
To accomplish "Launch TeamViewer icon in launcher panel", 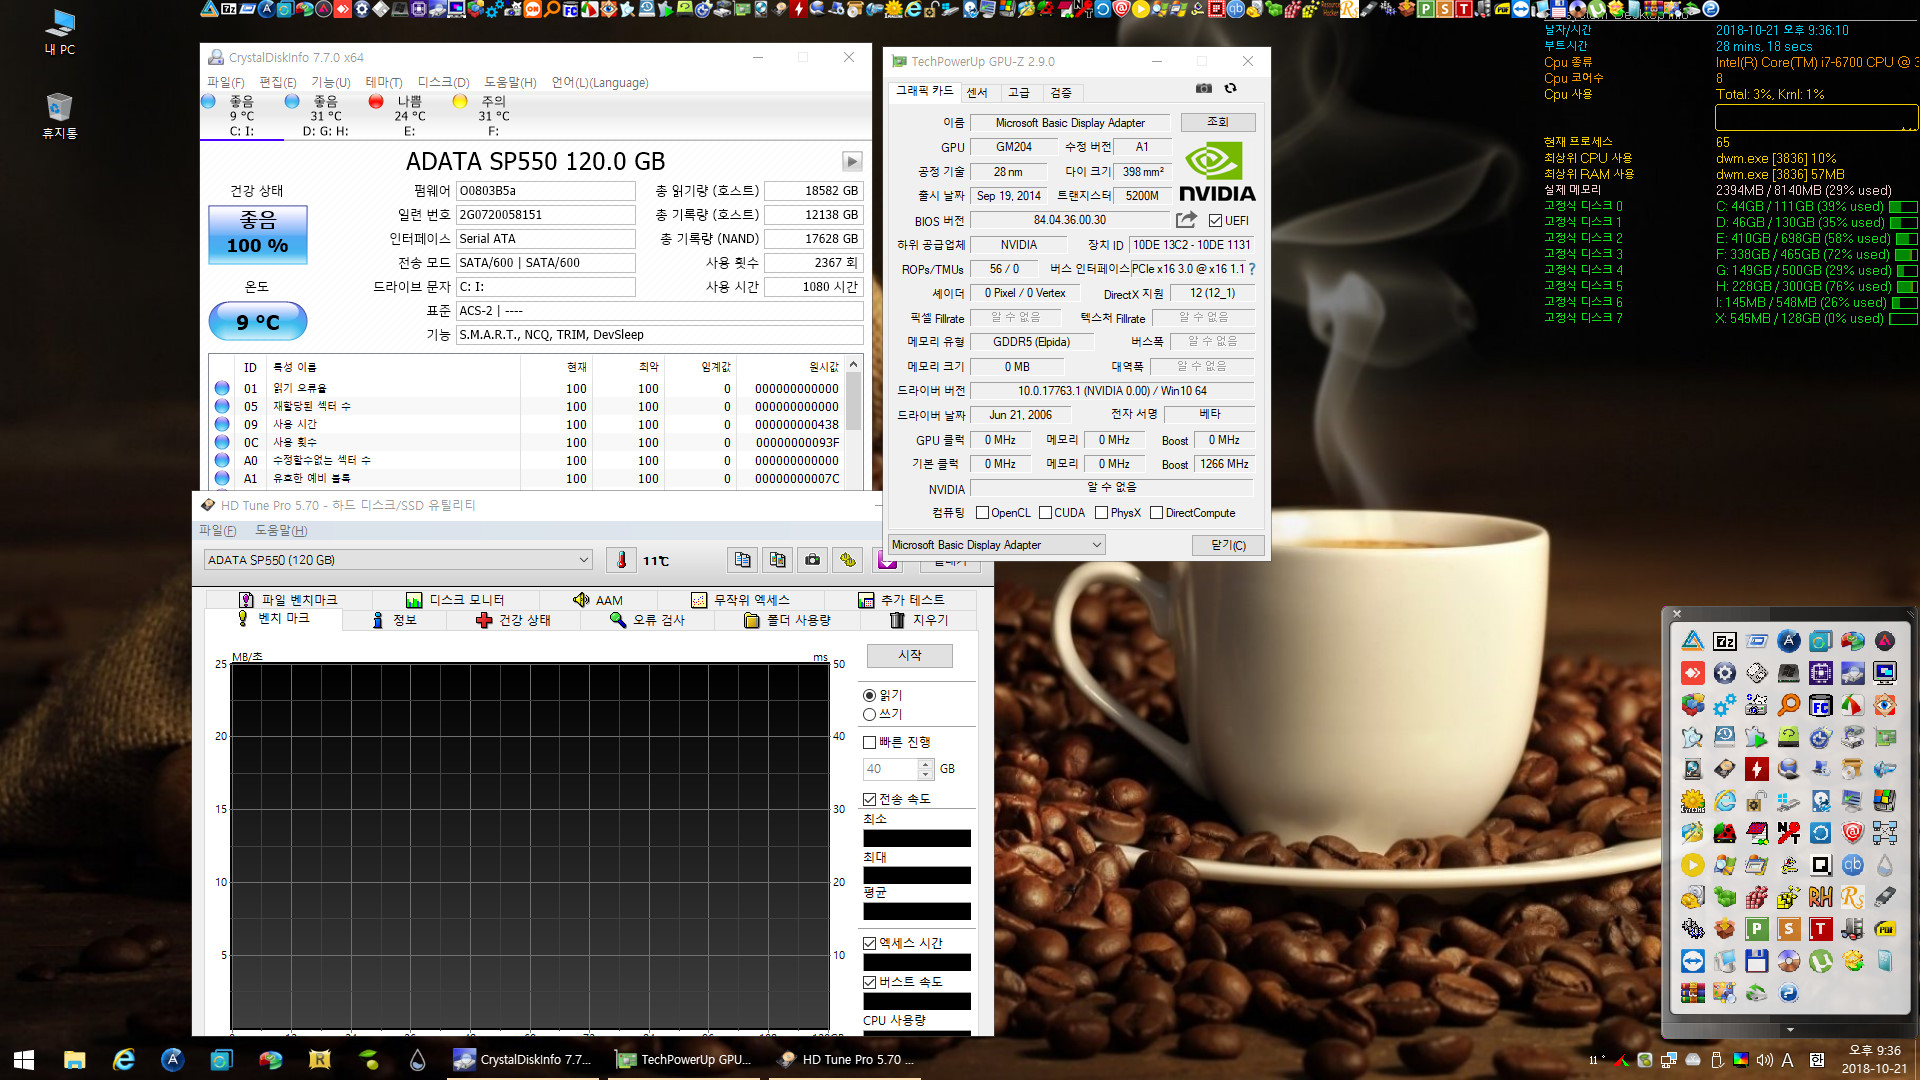I will pyautogui.click(x=1693, y=962).
